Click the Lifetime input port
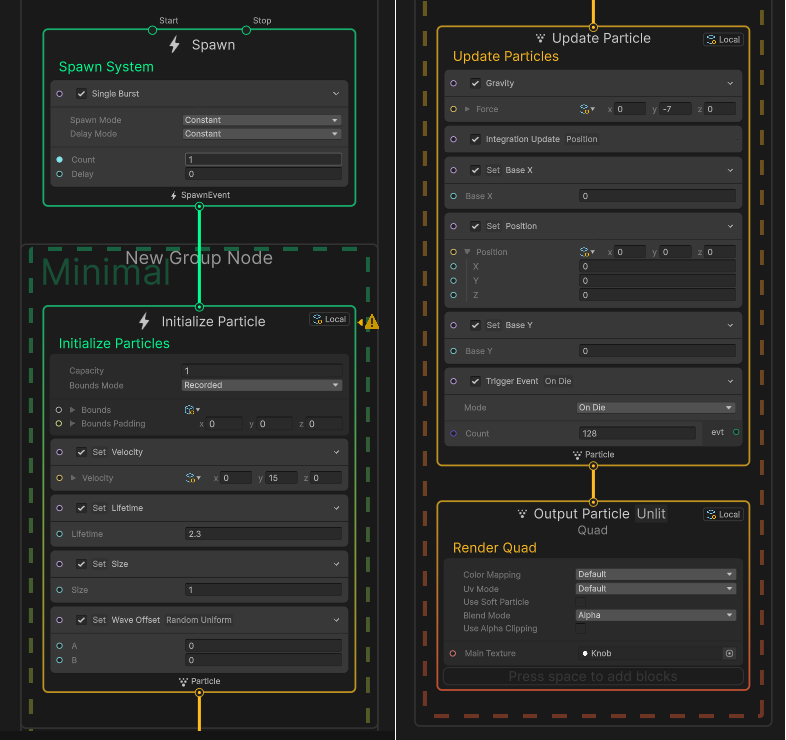 coord(60,534)
